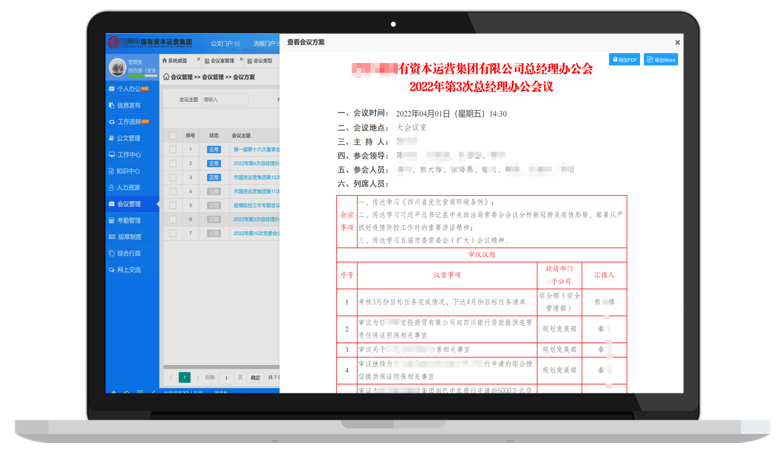Screen dimensions: 784x451
Task: Open the 2022年第4次总经理办 meeting link
Action: (256, 164)
